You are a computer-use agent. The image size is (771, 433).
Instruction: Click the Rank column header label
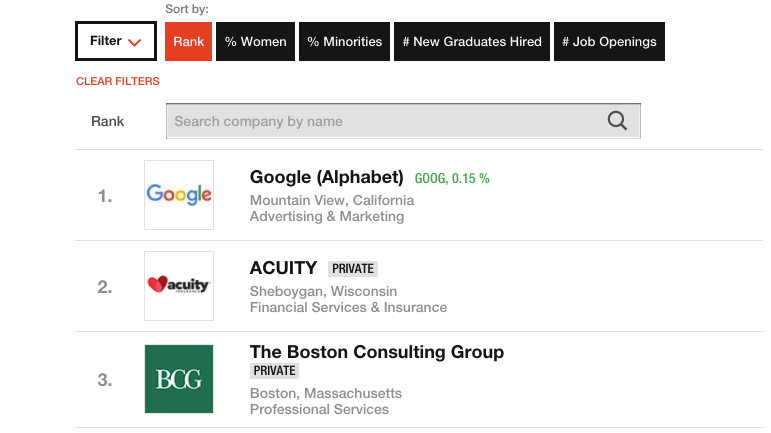(107, 121)
